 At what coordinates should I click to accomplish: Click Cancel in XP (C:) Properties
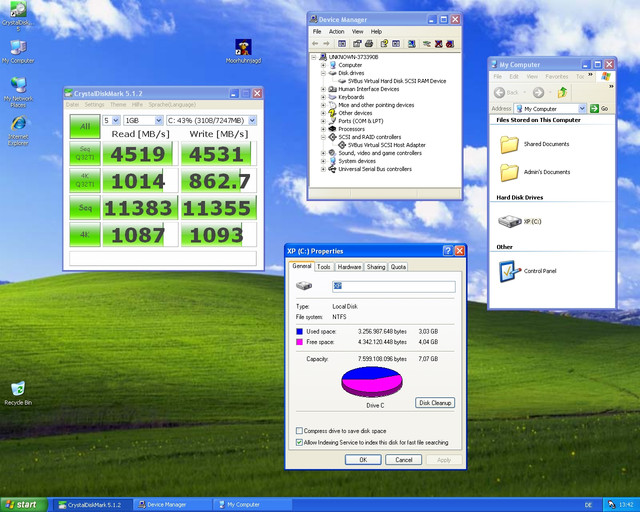coord(403,460)
